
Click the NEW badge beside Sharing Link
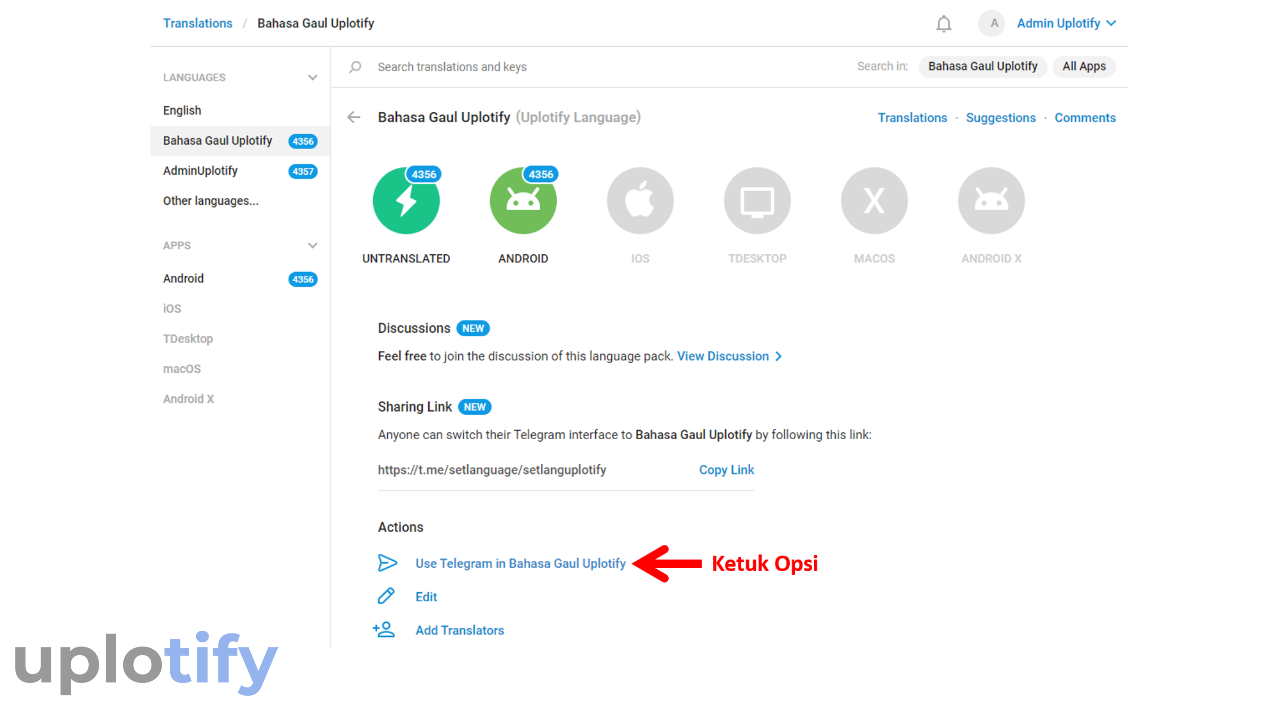[x=475, y=407]
